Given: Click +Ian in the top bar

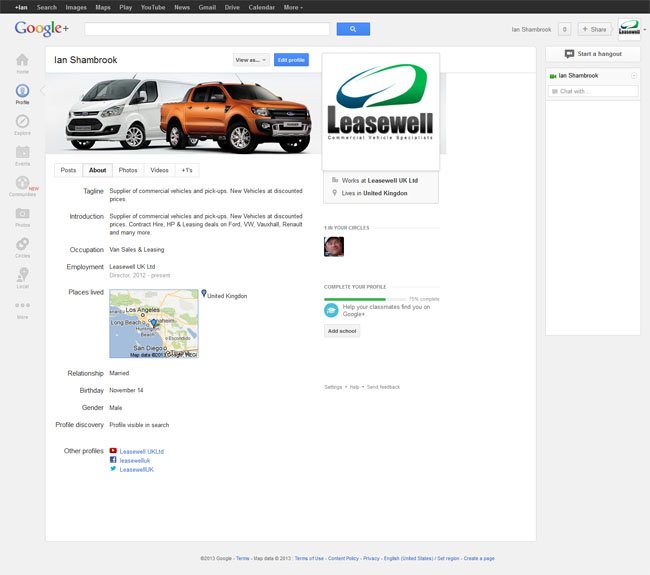Looking at the screenshot, I should point(21,7).
